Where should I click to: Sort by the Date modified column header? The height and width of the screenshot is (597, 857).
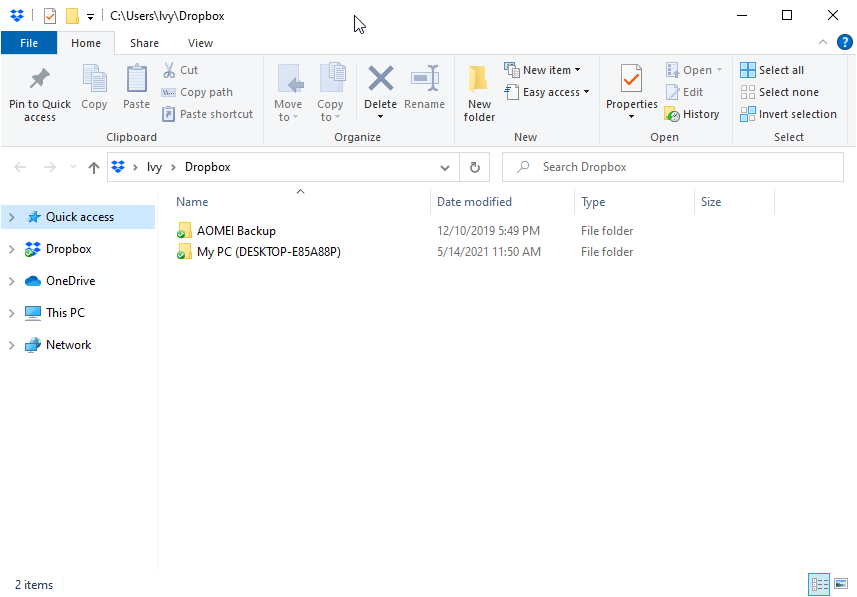coord(474,202)
